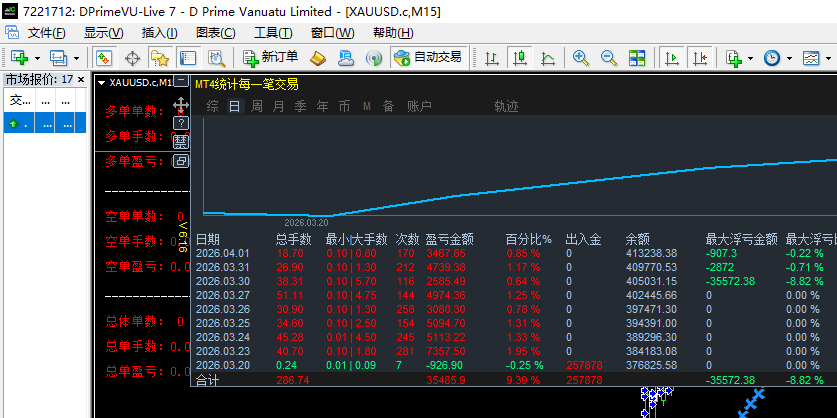Click the 禁 disable button on panel
This screenshot has width=837, height=418.
click(181, 141)
